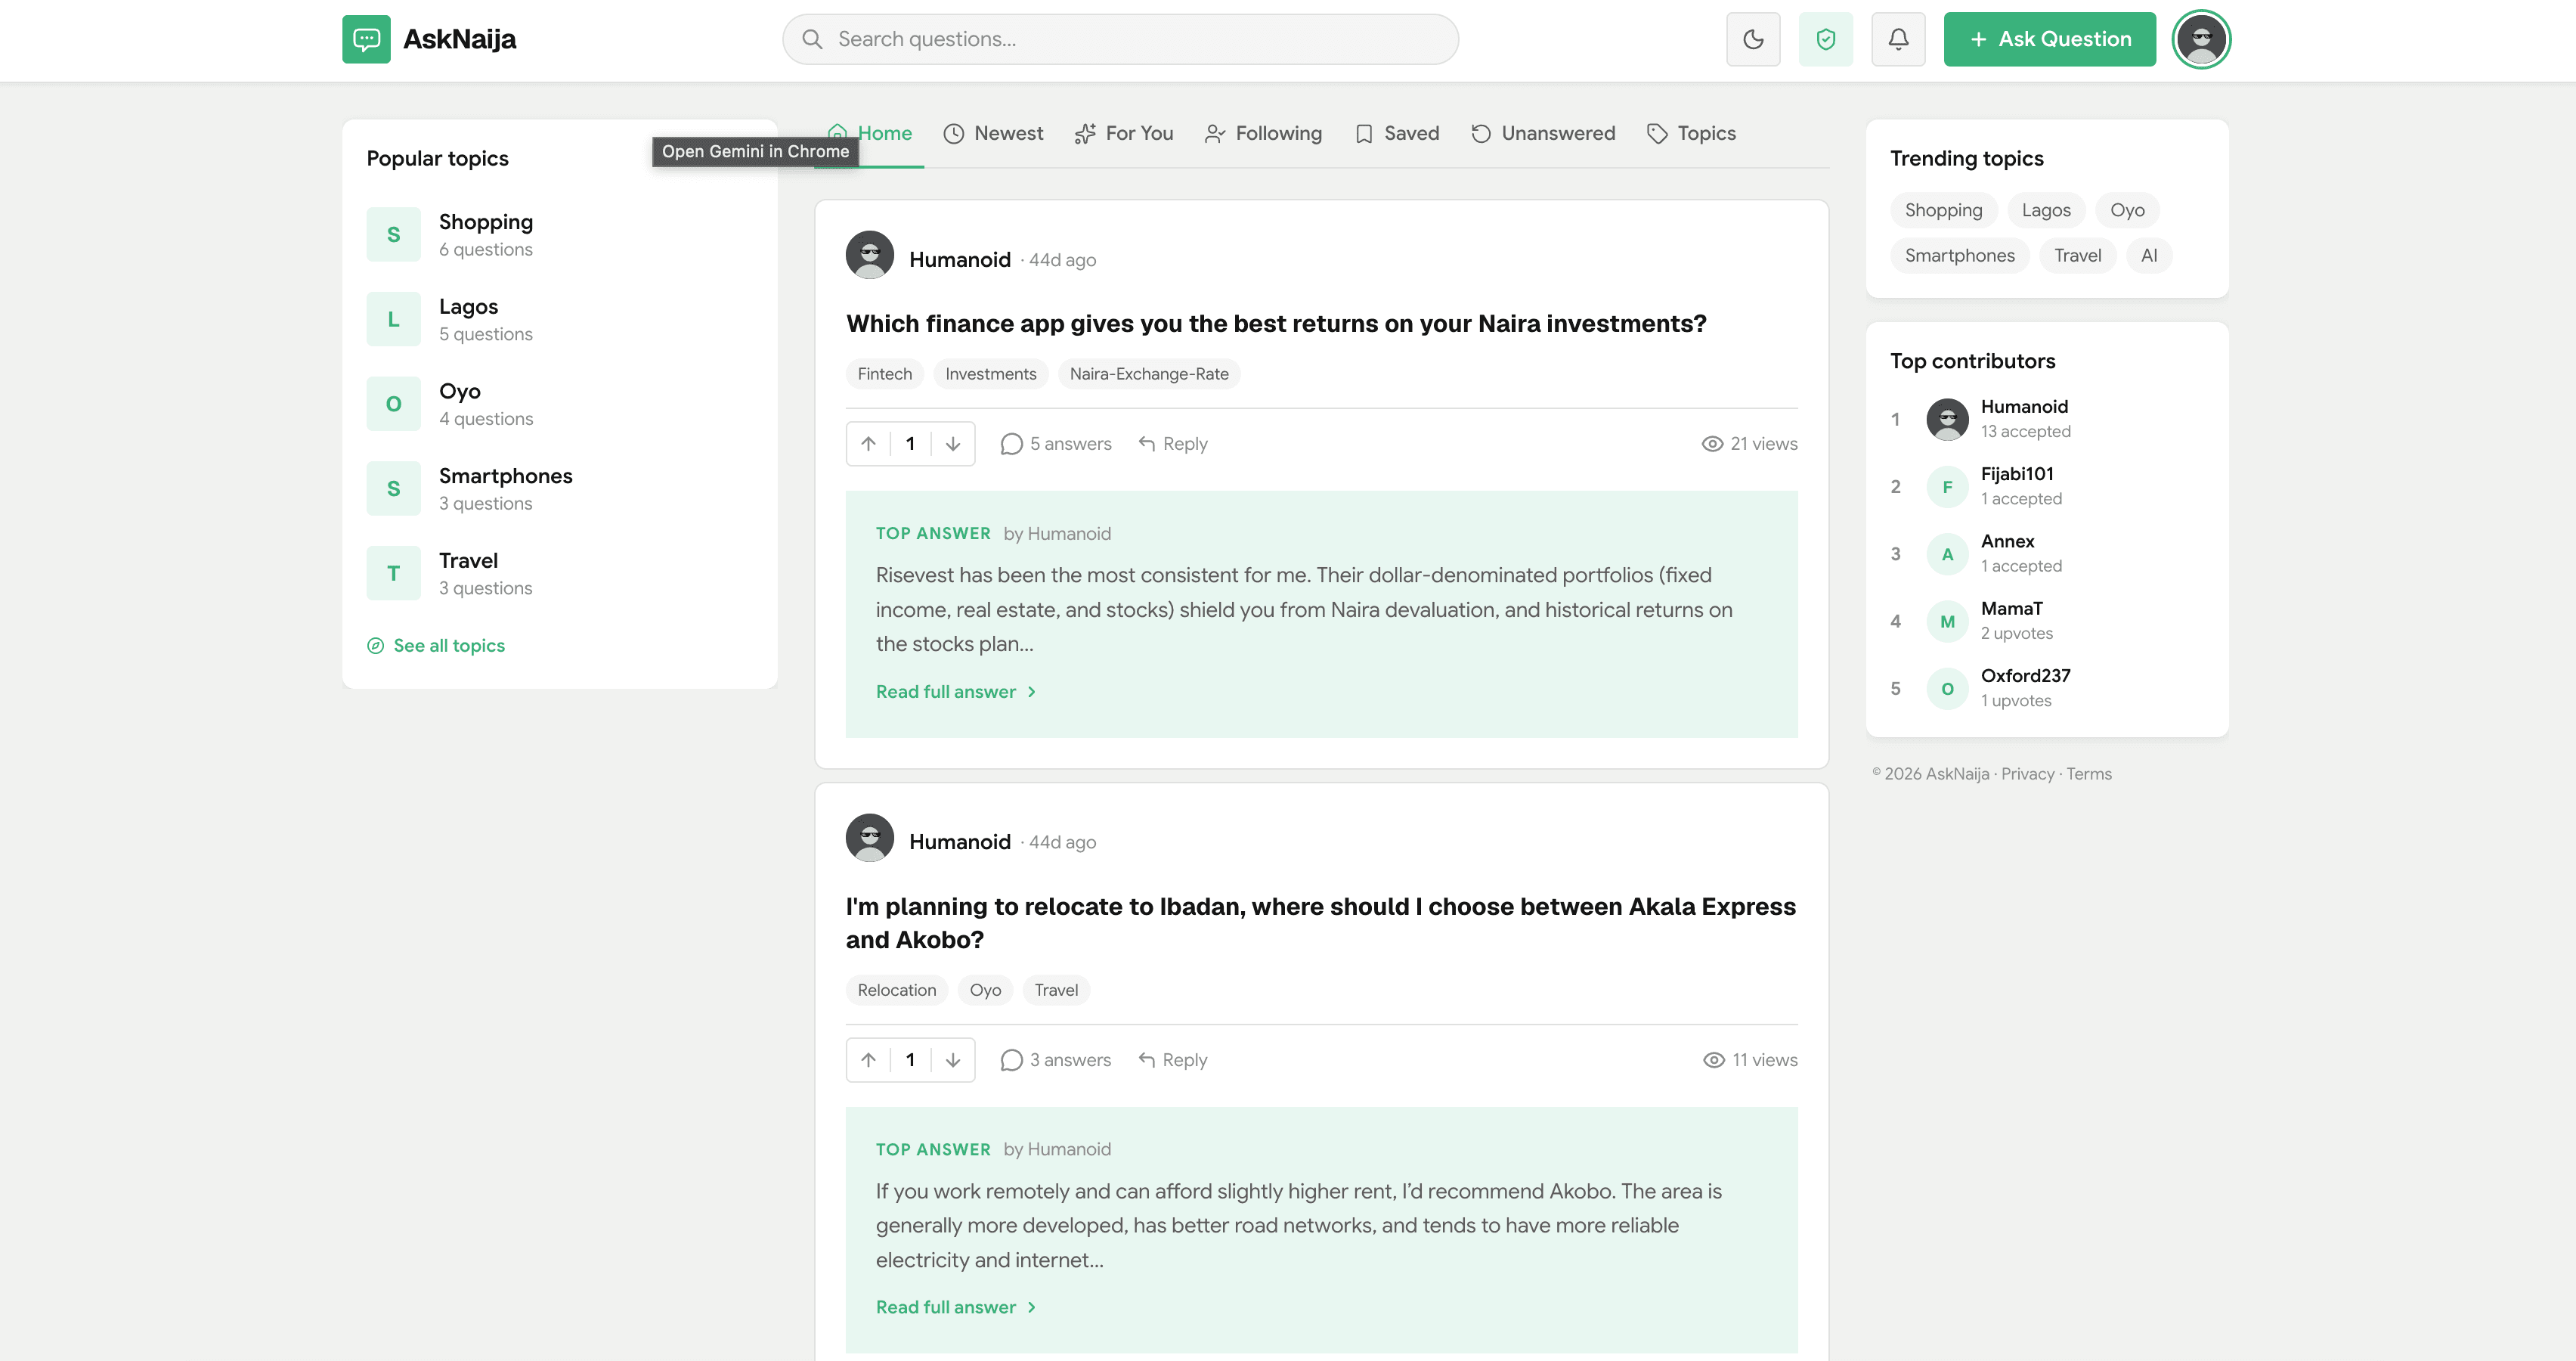Open the 3 answers comment link

tap(1055, 1060)
